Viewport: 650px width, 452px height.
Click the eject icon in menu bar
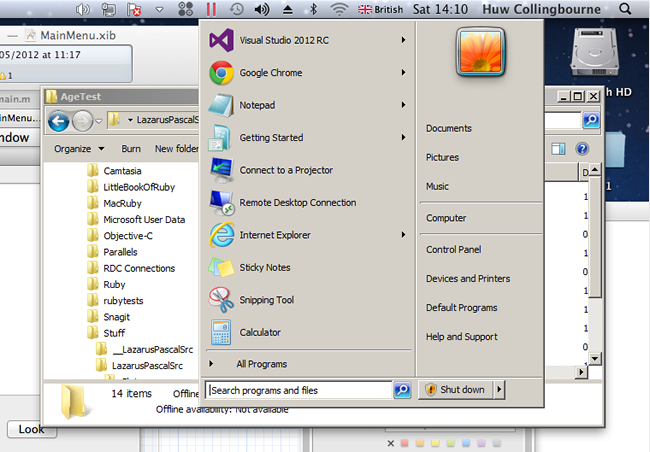288,10
